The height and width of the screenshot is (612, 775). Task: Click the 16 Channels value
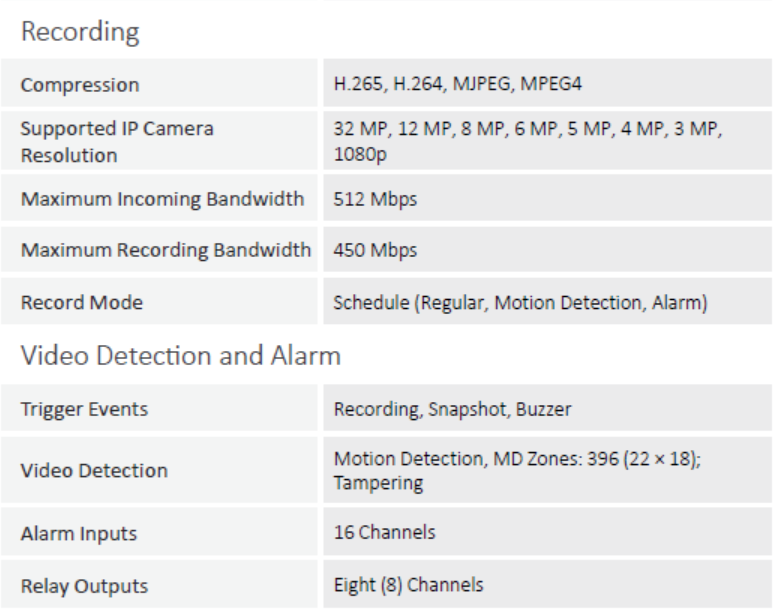385,532
